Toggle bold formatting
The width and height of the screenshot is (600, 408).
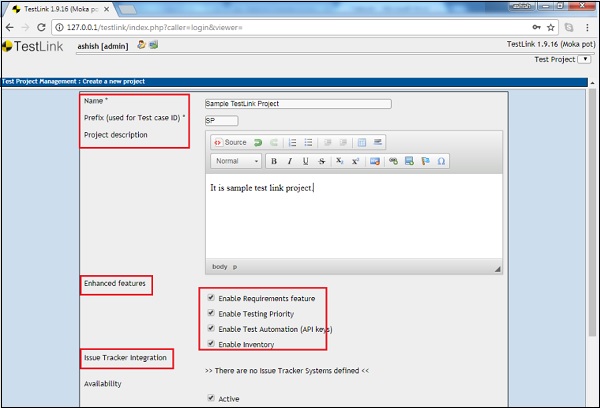[274, 161]
